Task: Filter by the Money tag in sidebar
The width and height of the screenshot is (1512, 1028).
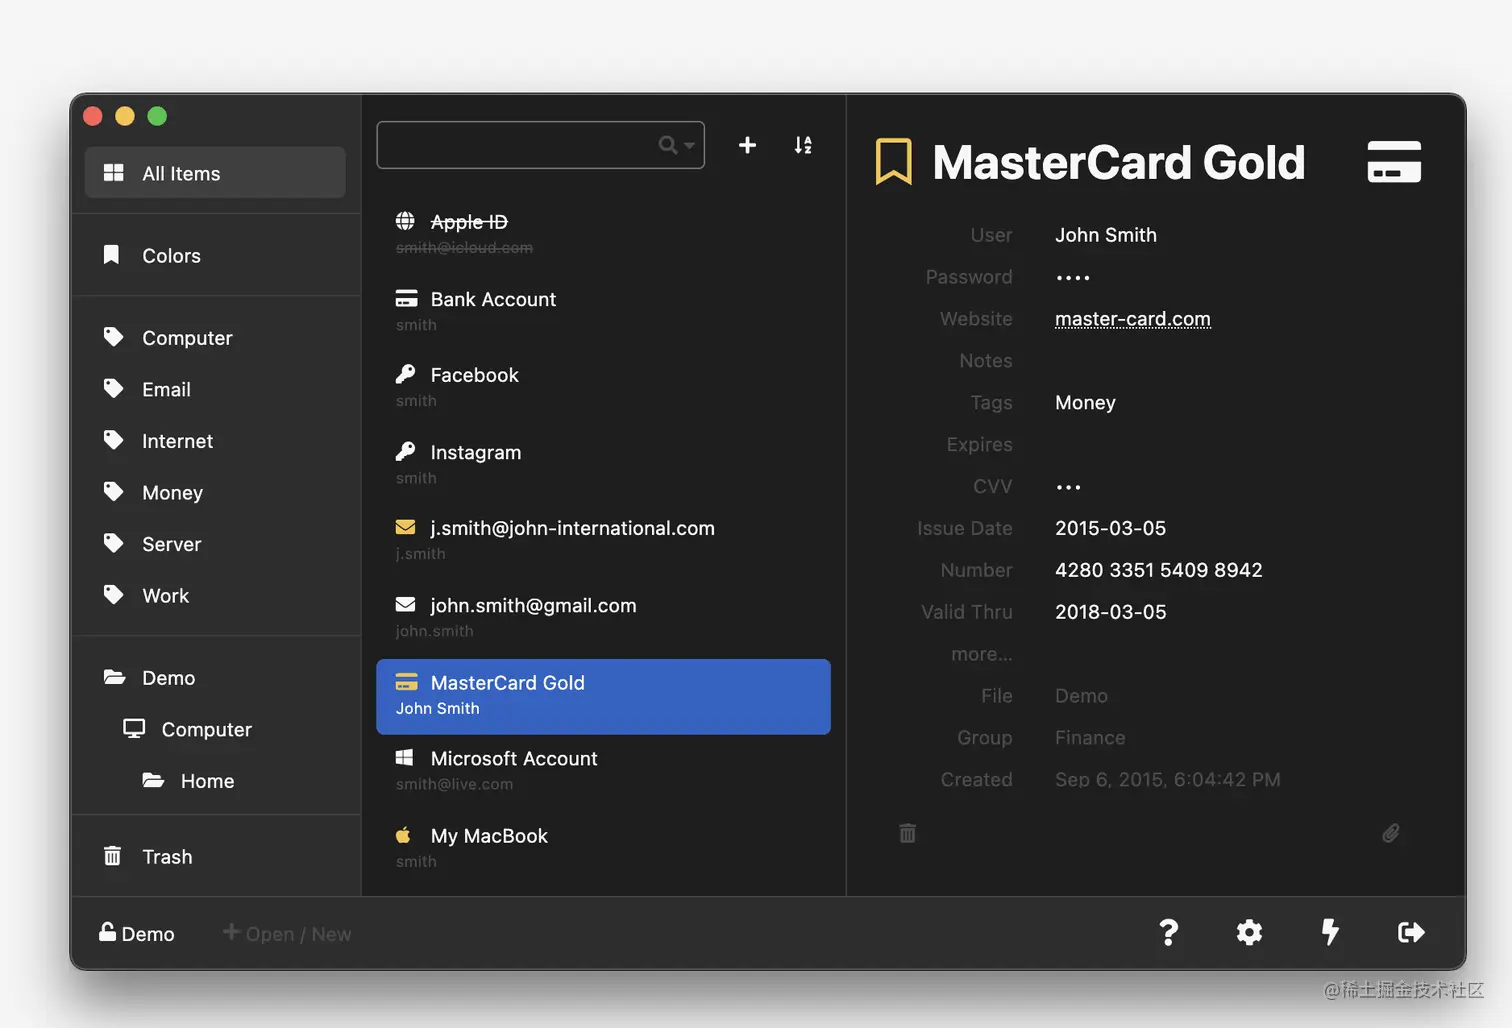Action: point(215,492)
